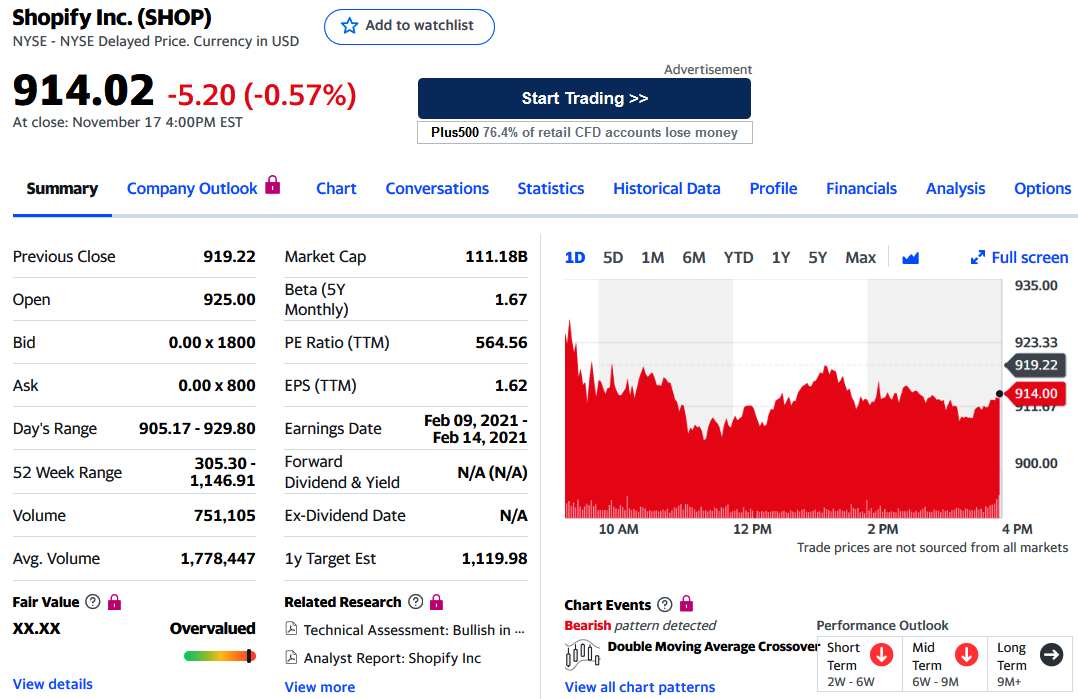Select the 1M chart range
This screenshot has height=699, width=1078.
pyautogui.click(x=652, y=258)
